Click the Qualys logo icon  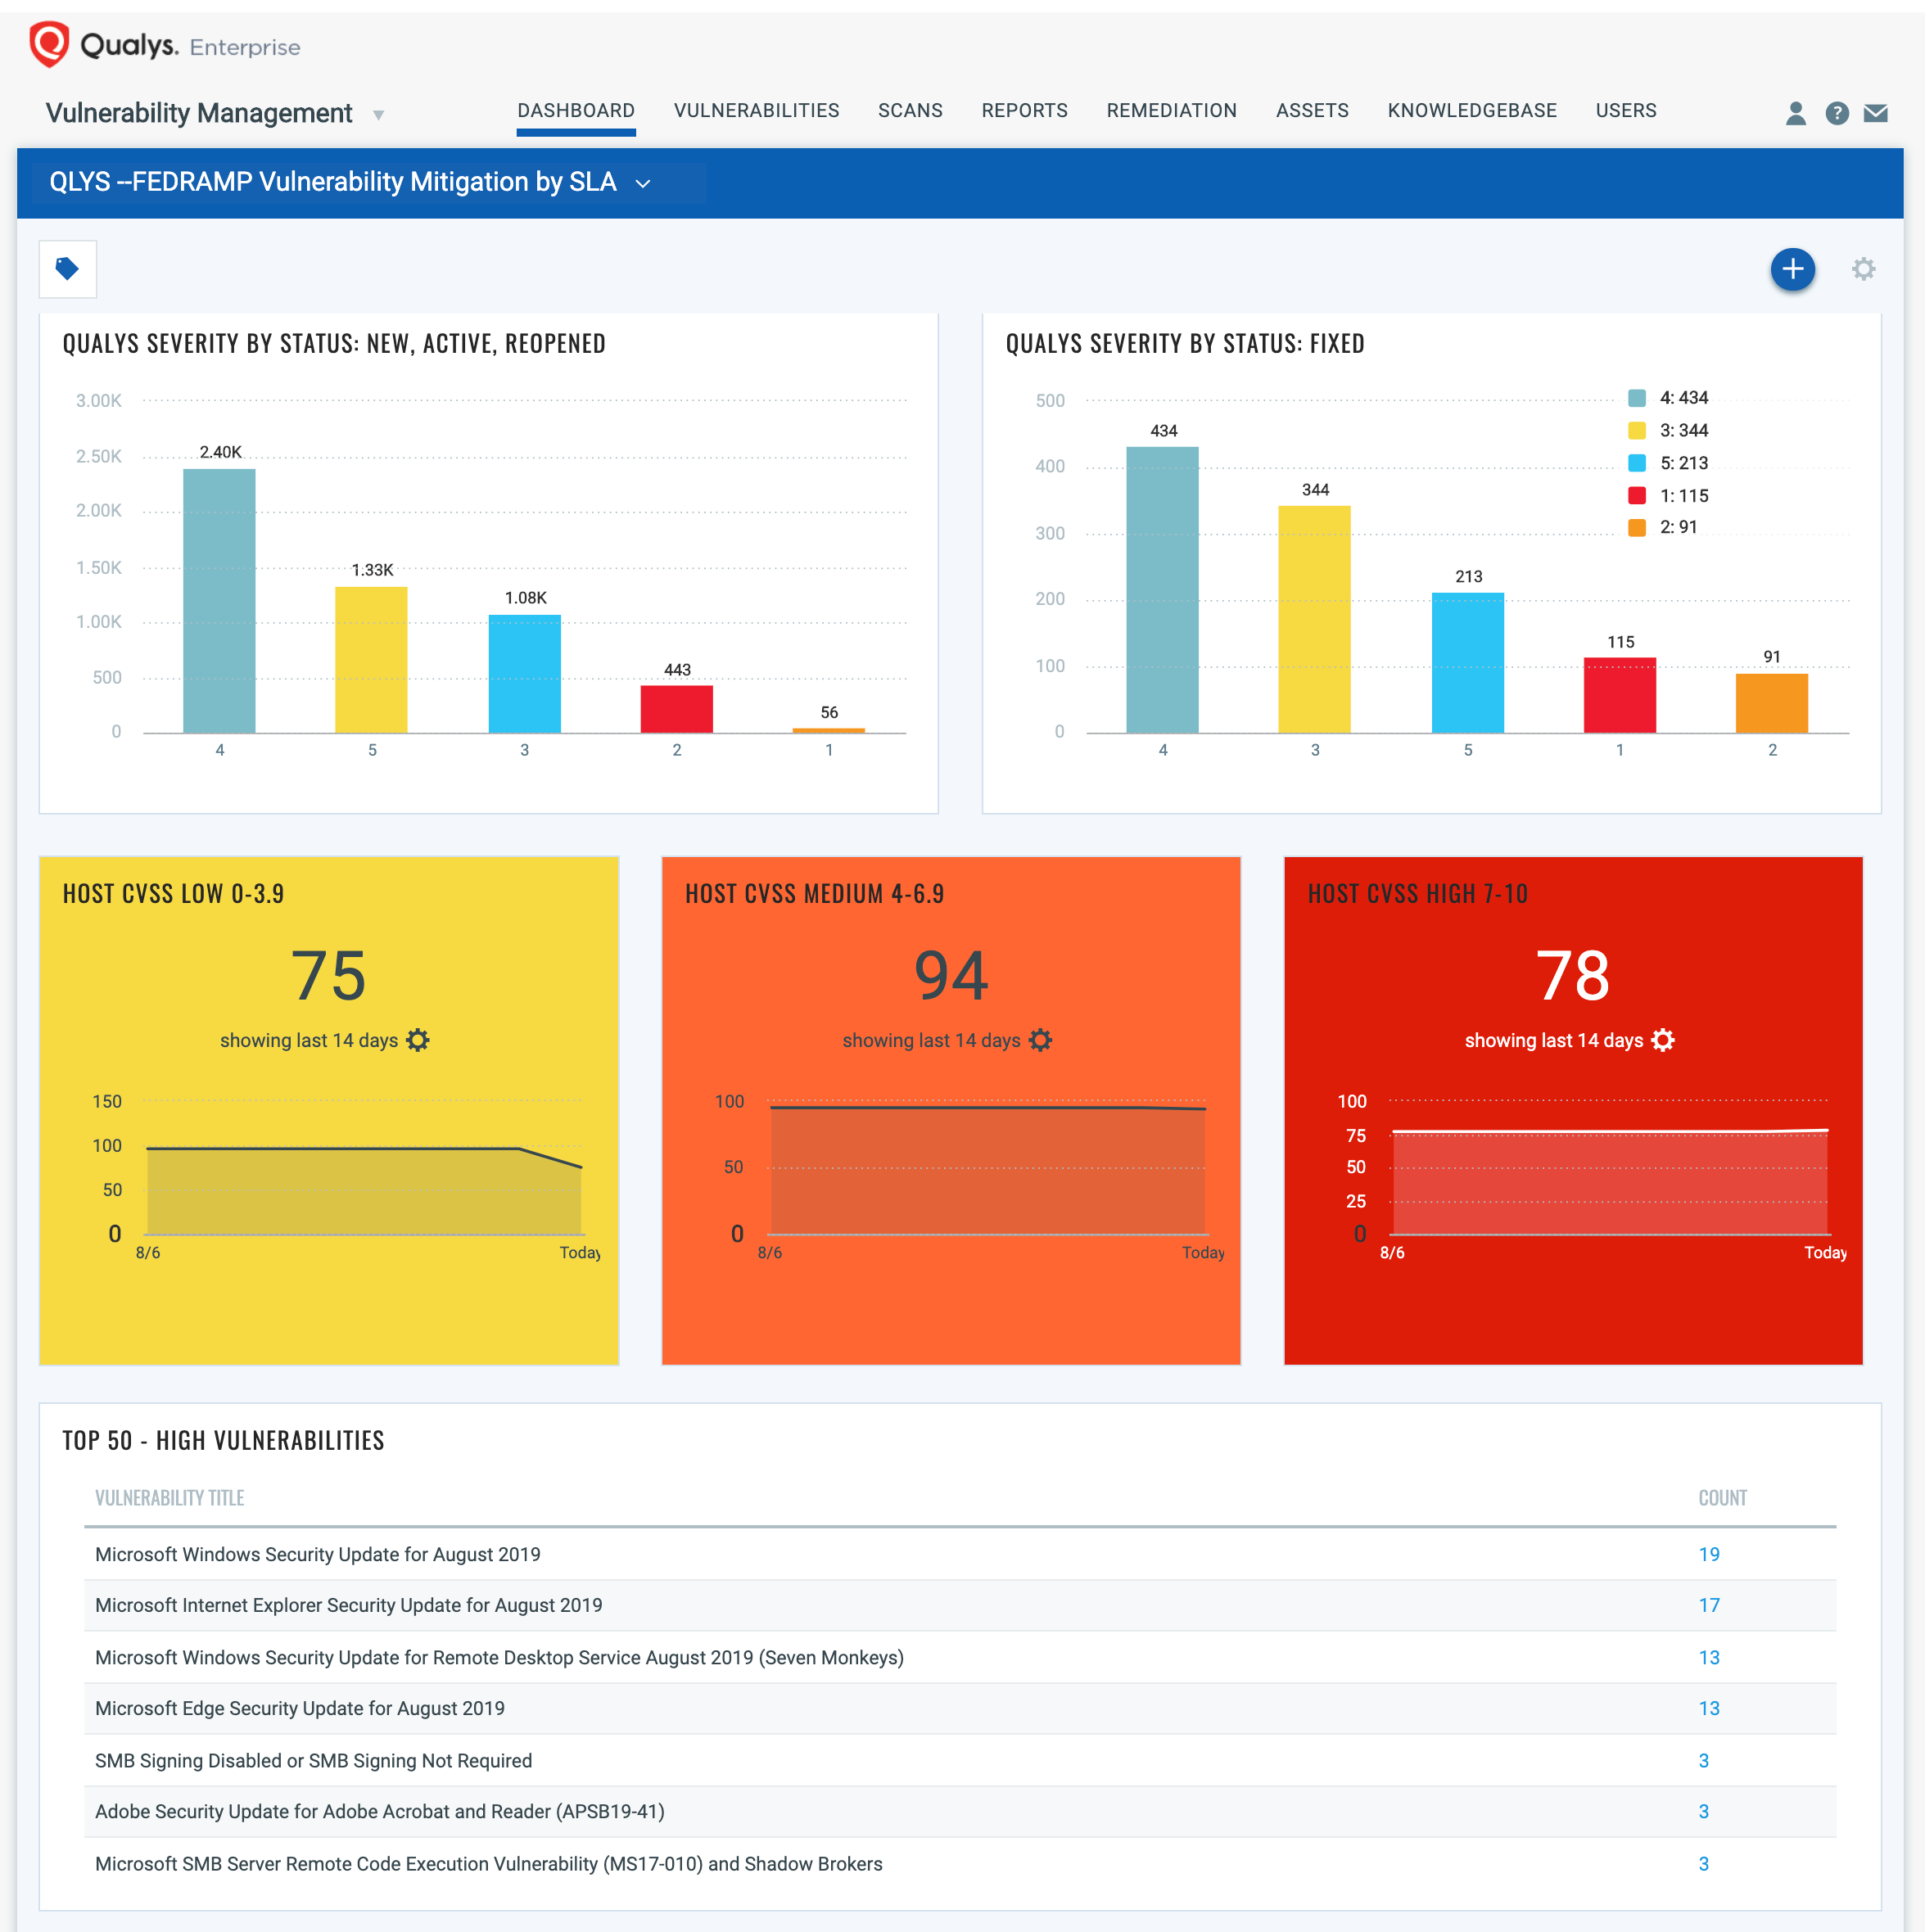point(49,44)
